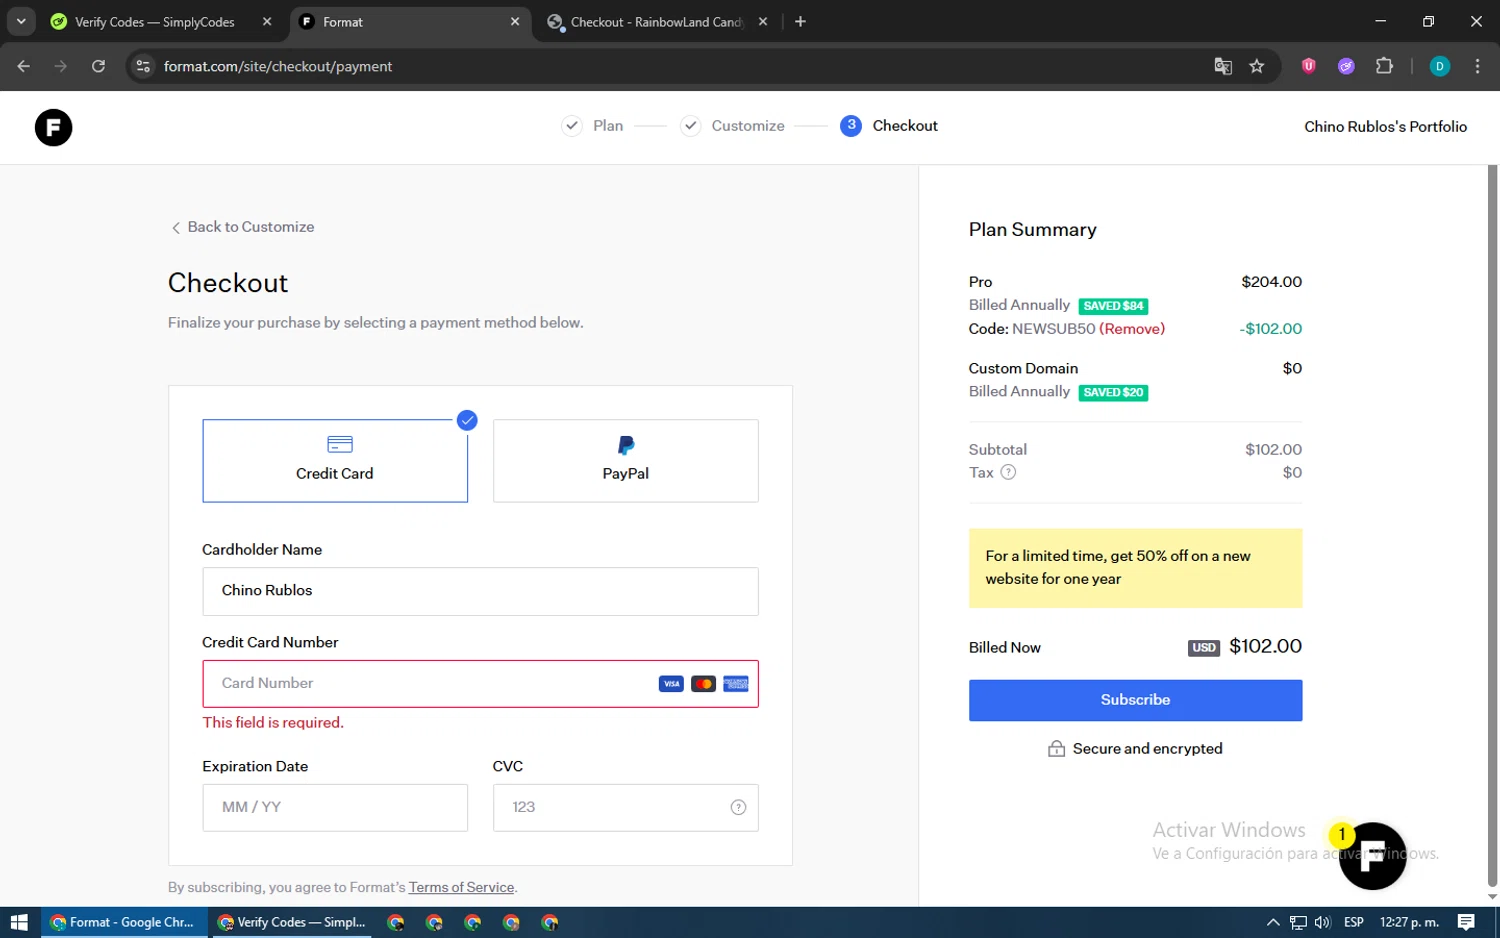Click the SAVED $84 badge
Image resolution: width=1500 pixels, height=938 pixels.
(1113, 306)
